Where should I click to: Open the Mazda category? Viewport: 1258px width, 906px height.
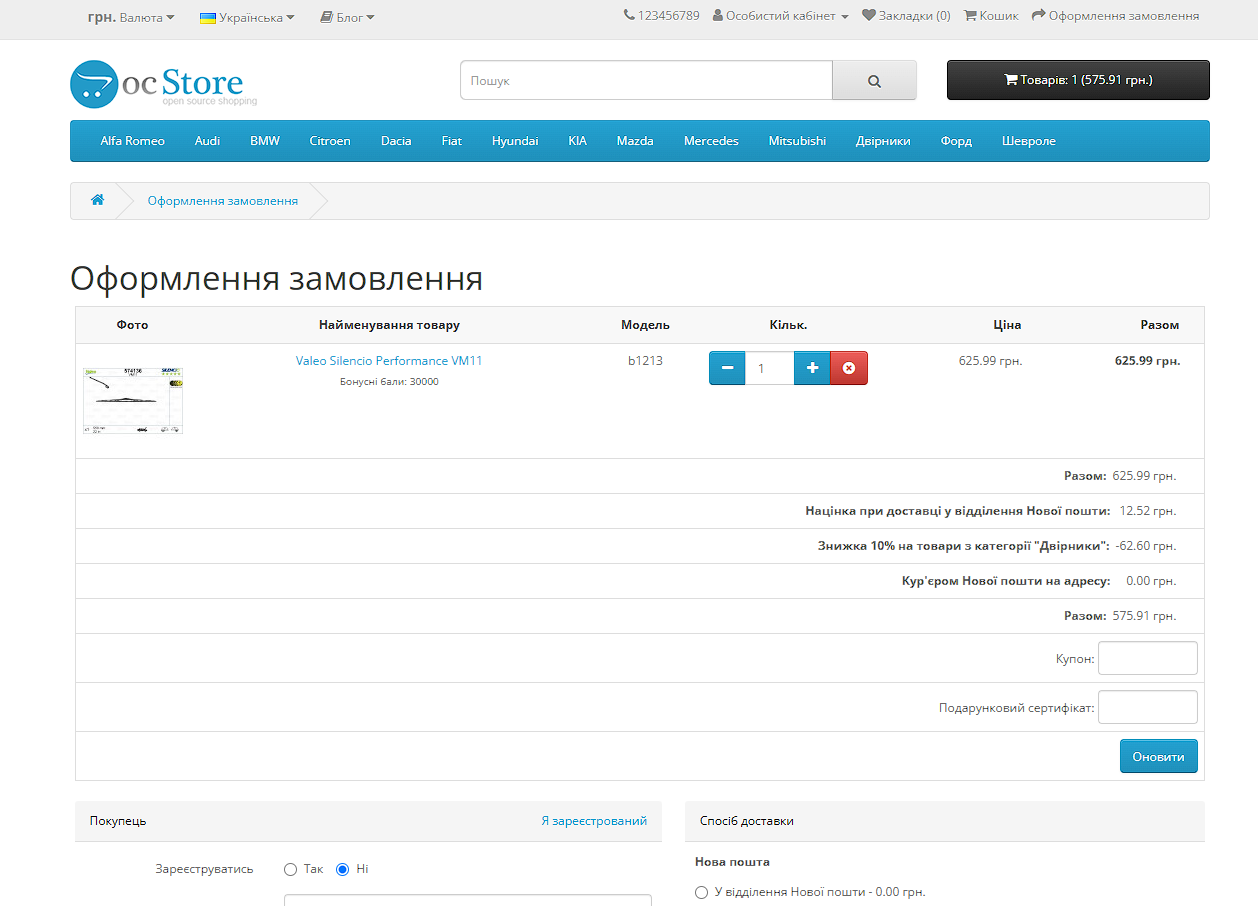coord(635,141)
